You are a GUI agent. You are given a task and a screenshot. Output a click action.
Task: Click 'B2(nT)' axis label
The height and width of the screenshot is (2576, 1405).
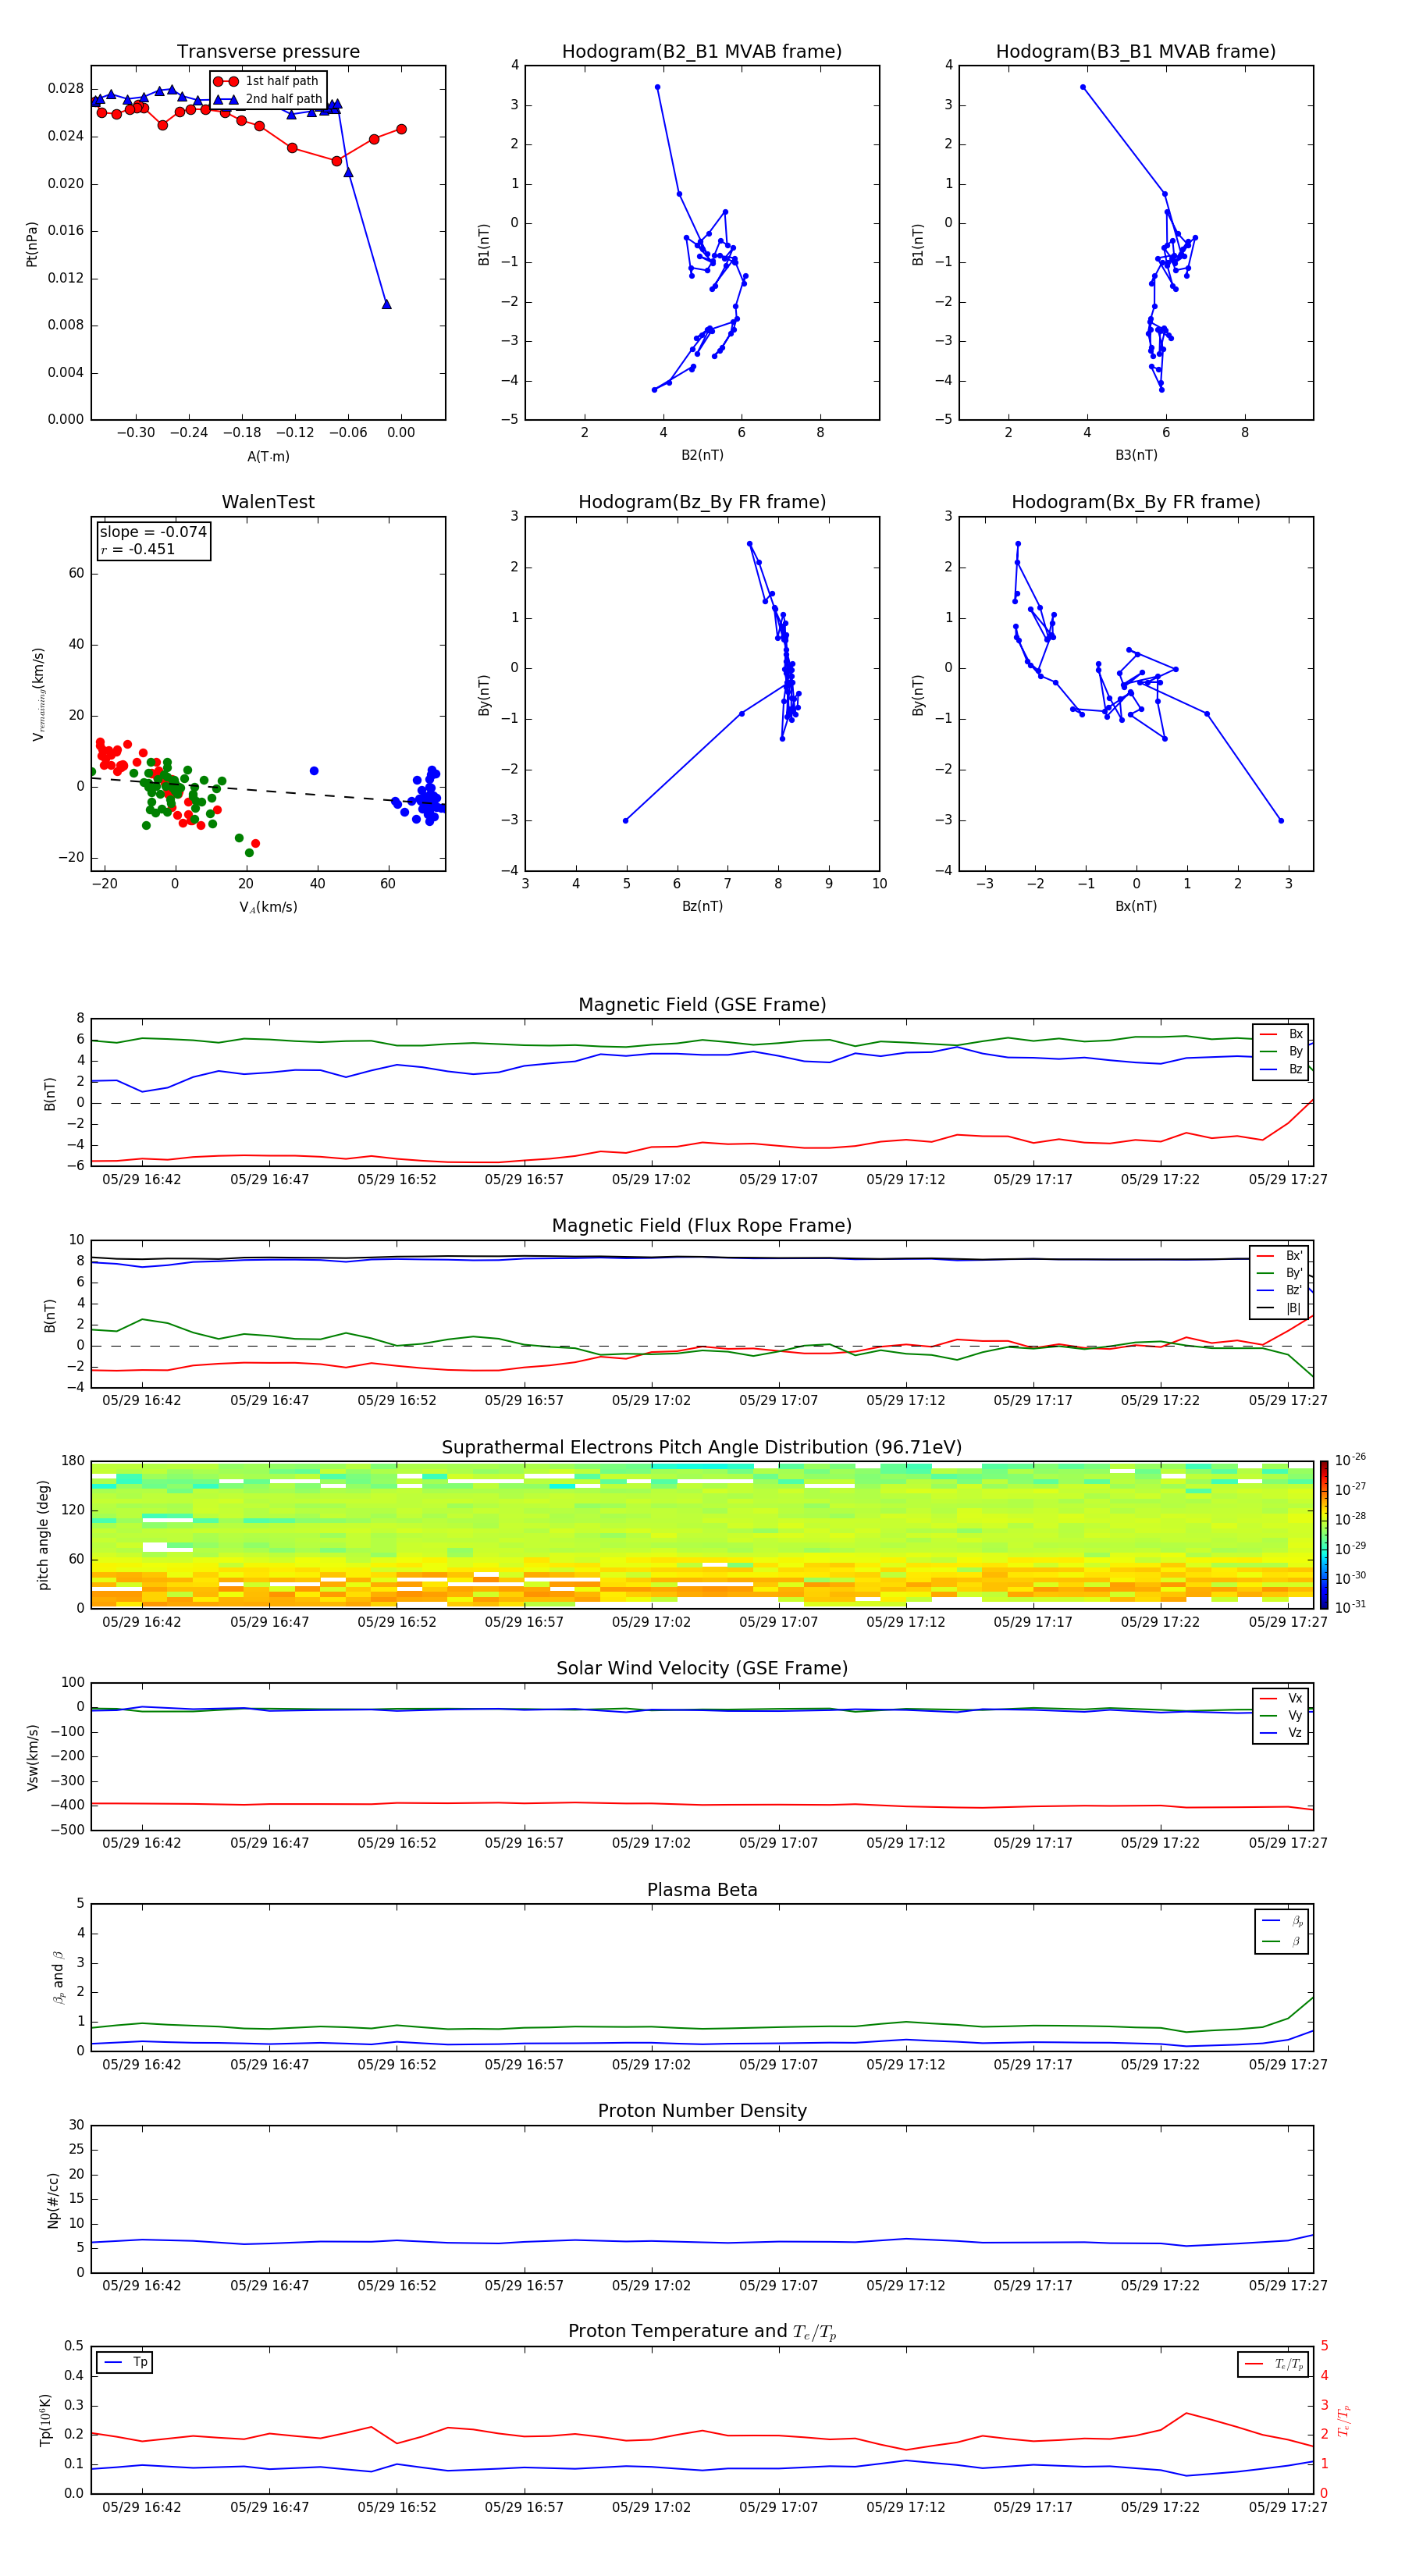click(x=702, y=455)
